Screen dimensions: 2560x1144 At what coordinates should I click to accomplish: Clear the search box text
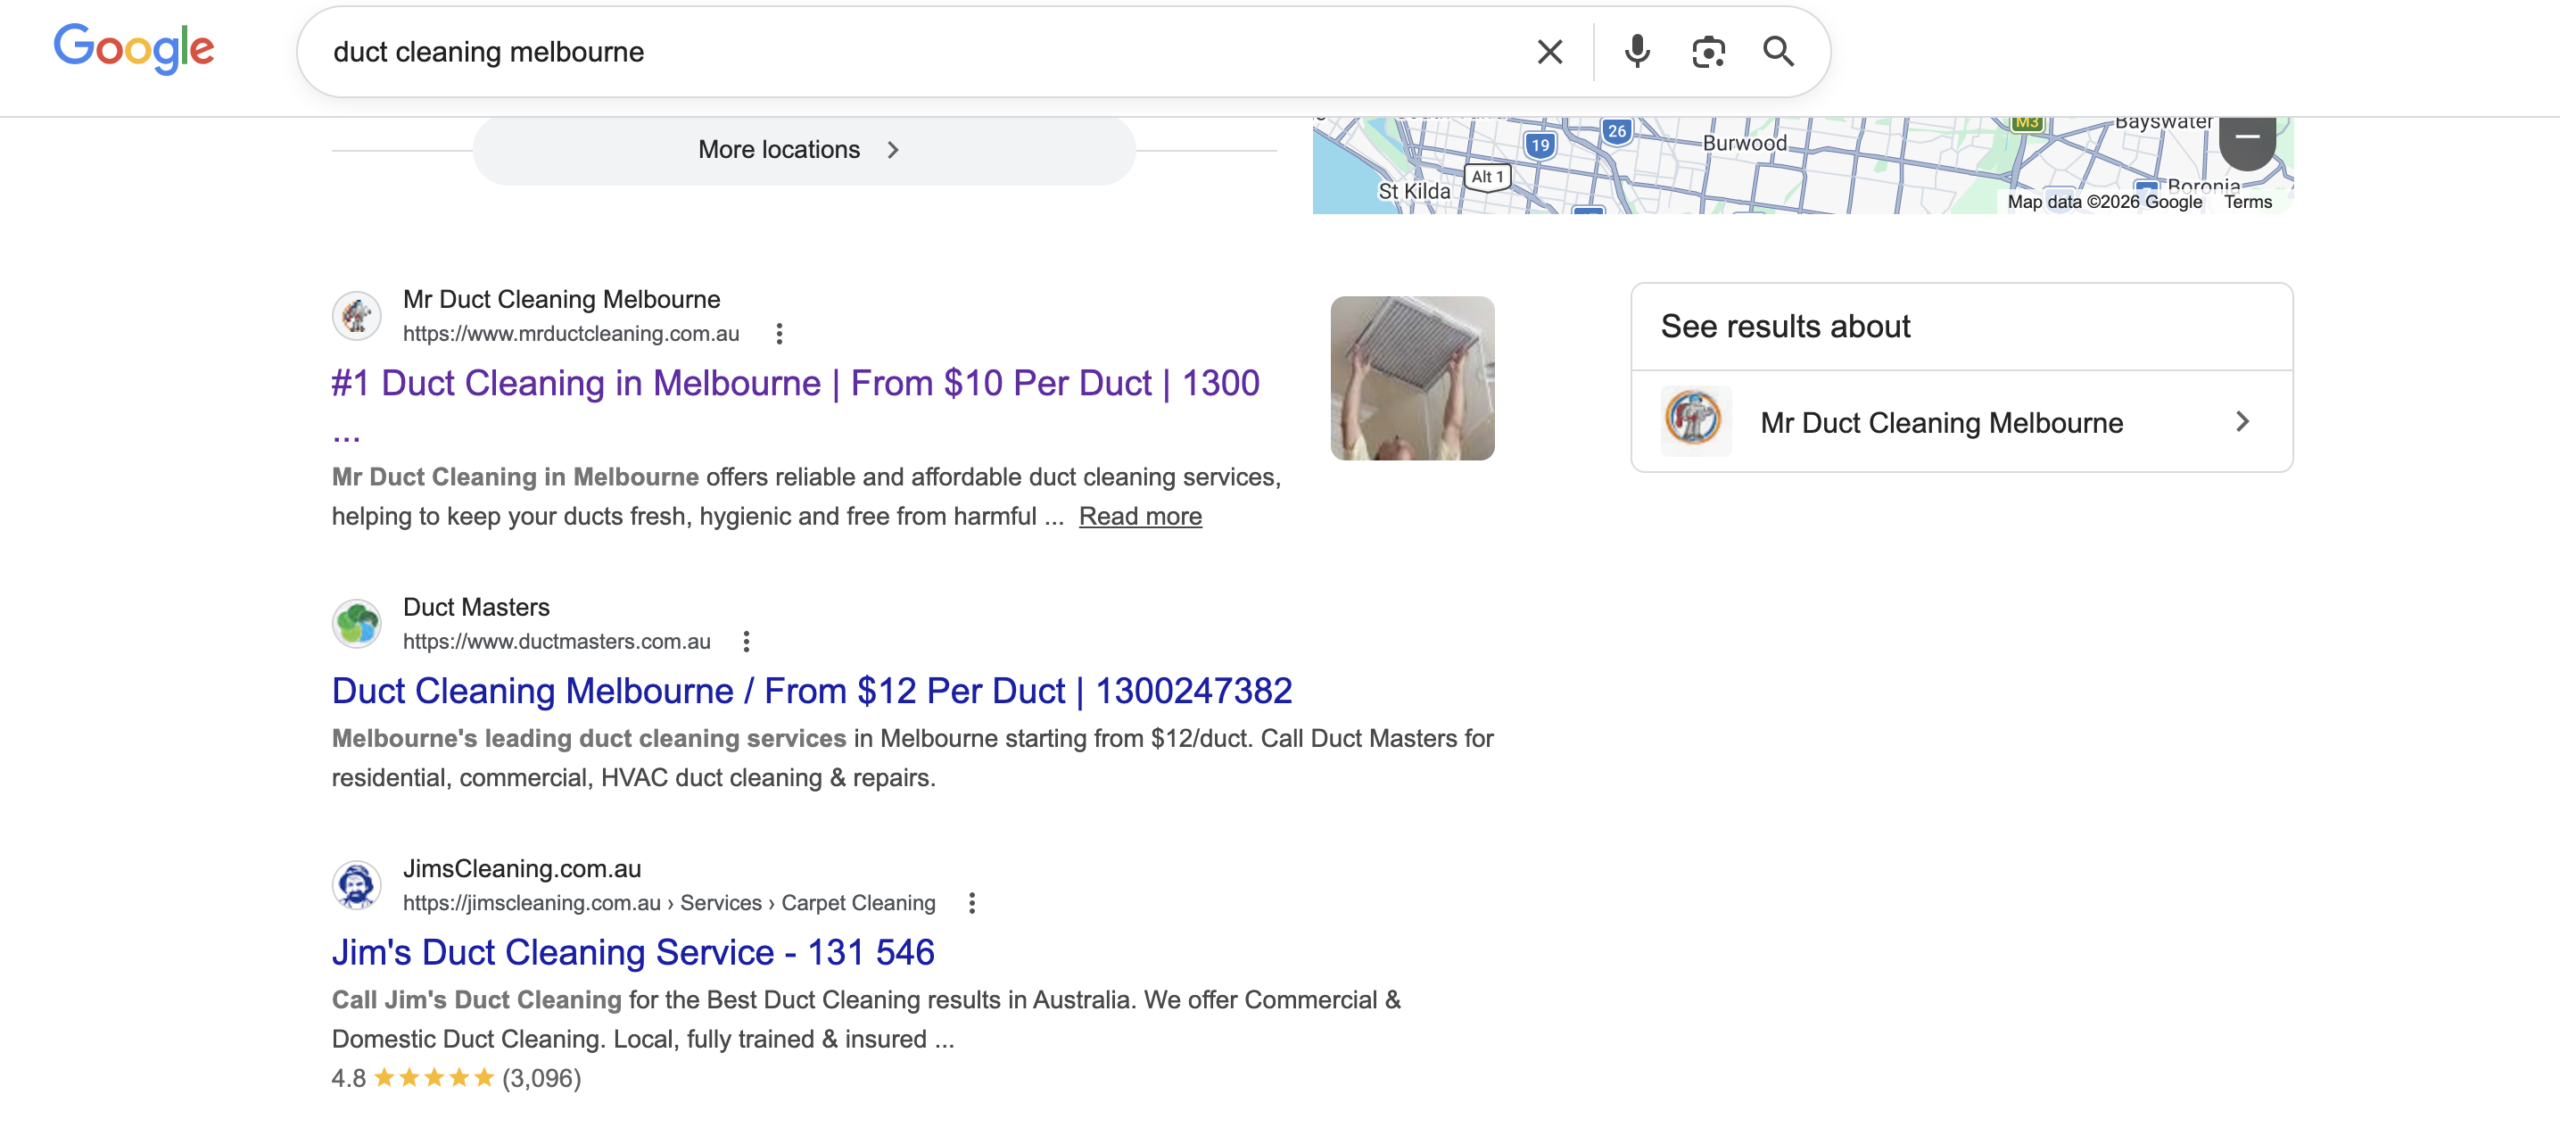click(1549, 52)
